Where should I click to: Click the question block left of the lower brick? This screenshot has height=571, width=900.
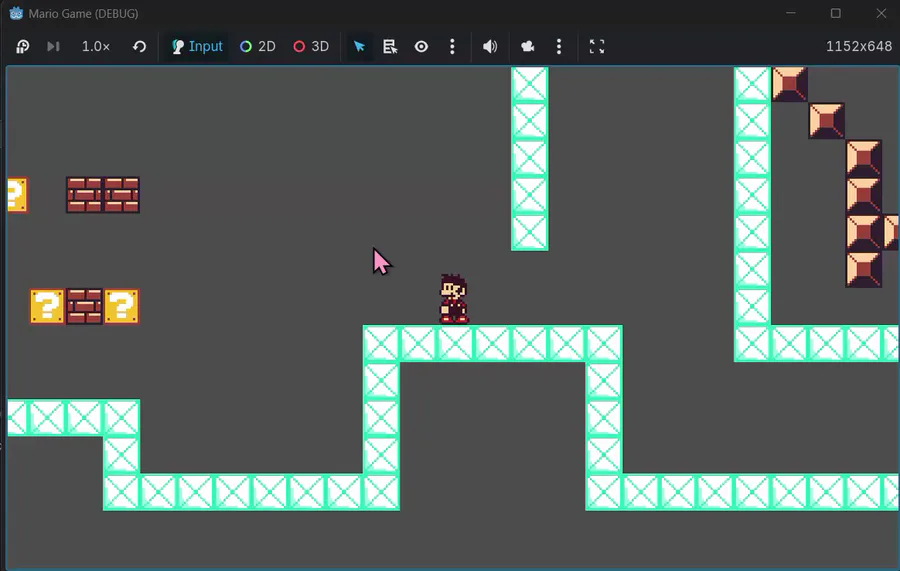click(x=47, y=306)
